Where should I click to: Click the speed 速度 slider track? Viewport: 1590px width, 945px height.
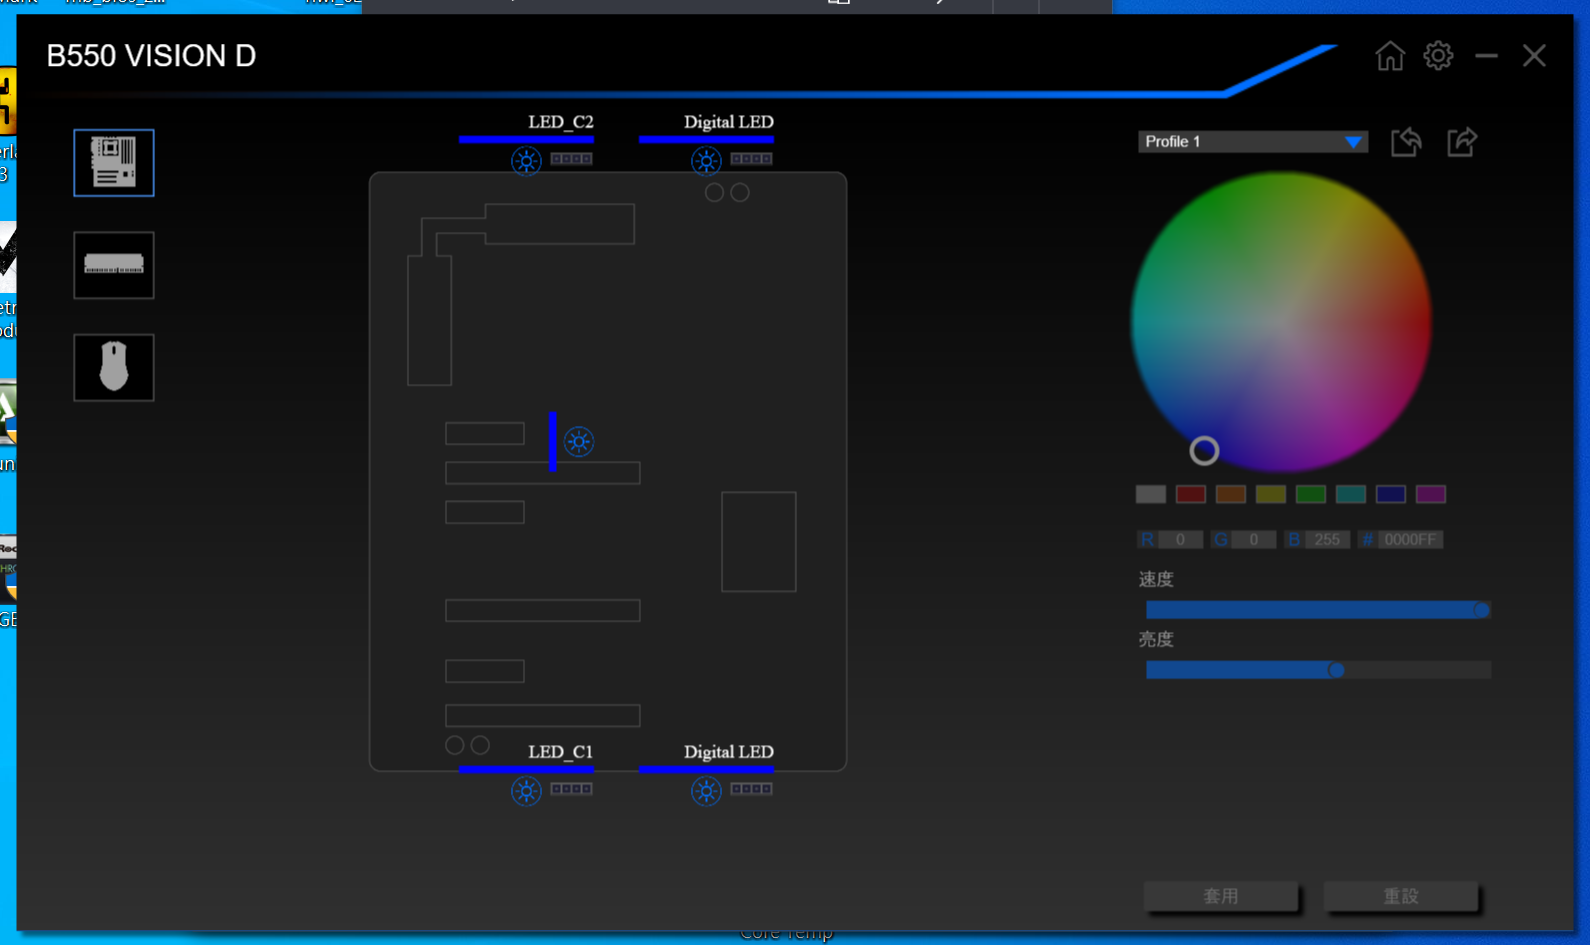[x=1318, y=610]
